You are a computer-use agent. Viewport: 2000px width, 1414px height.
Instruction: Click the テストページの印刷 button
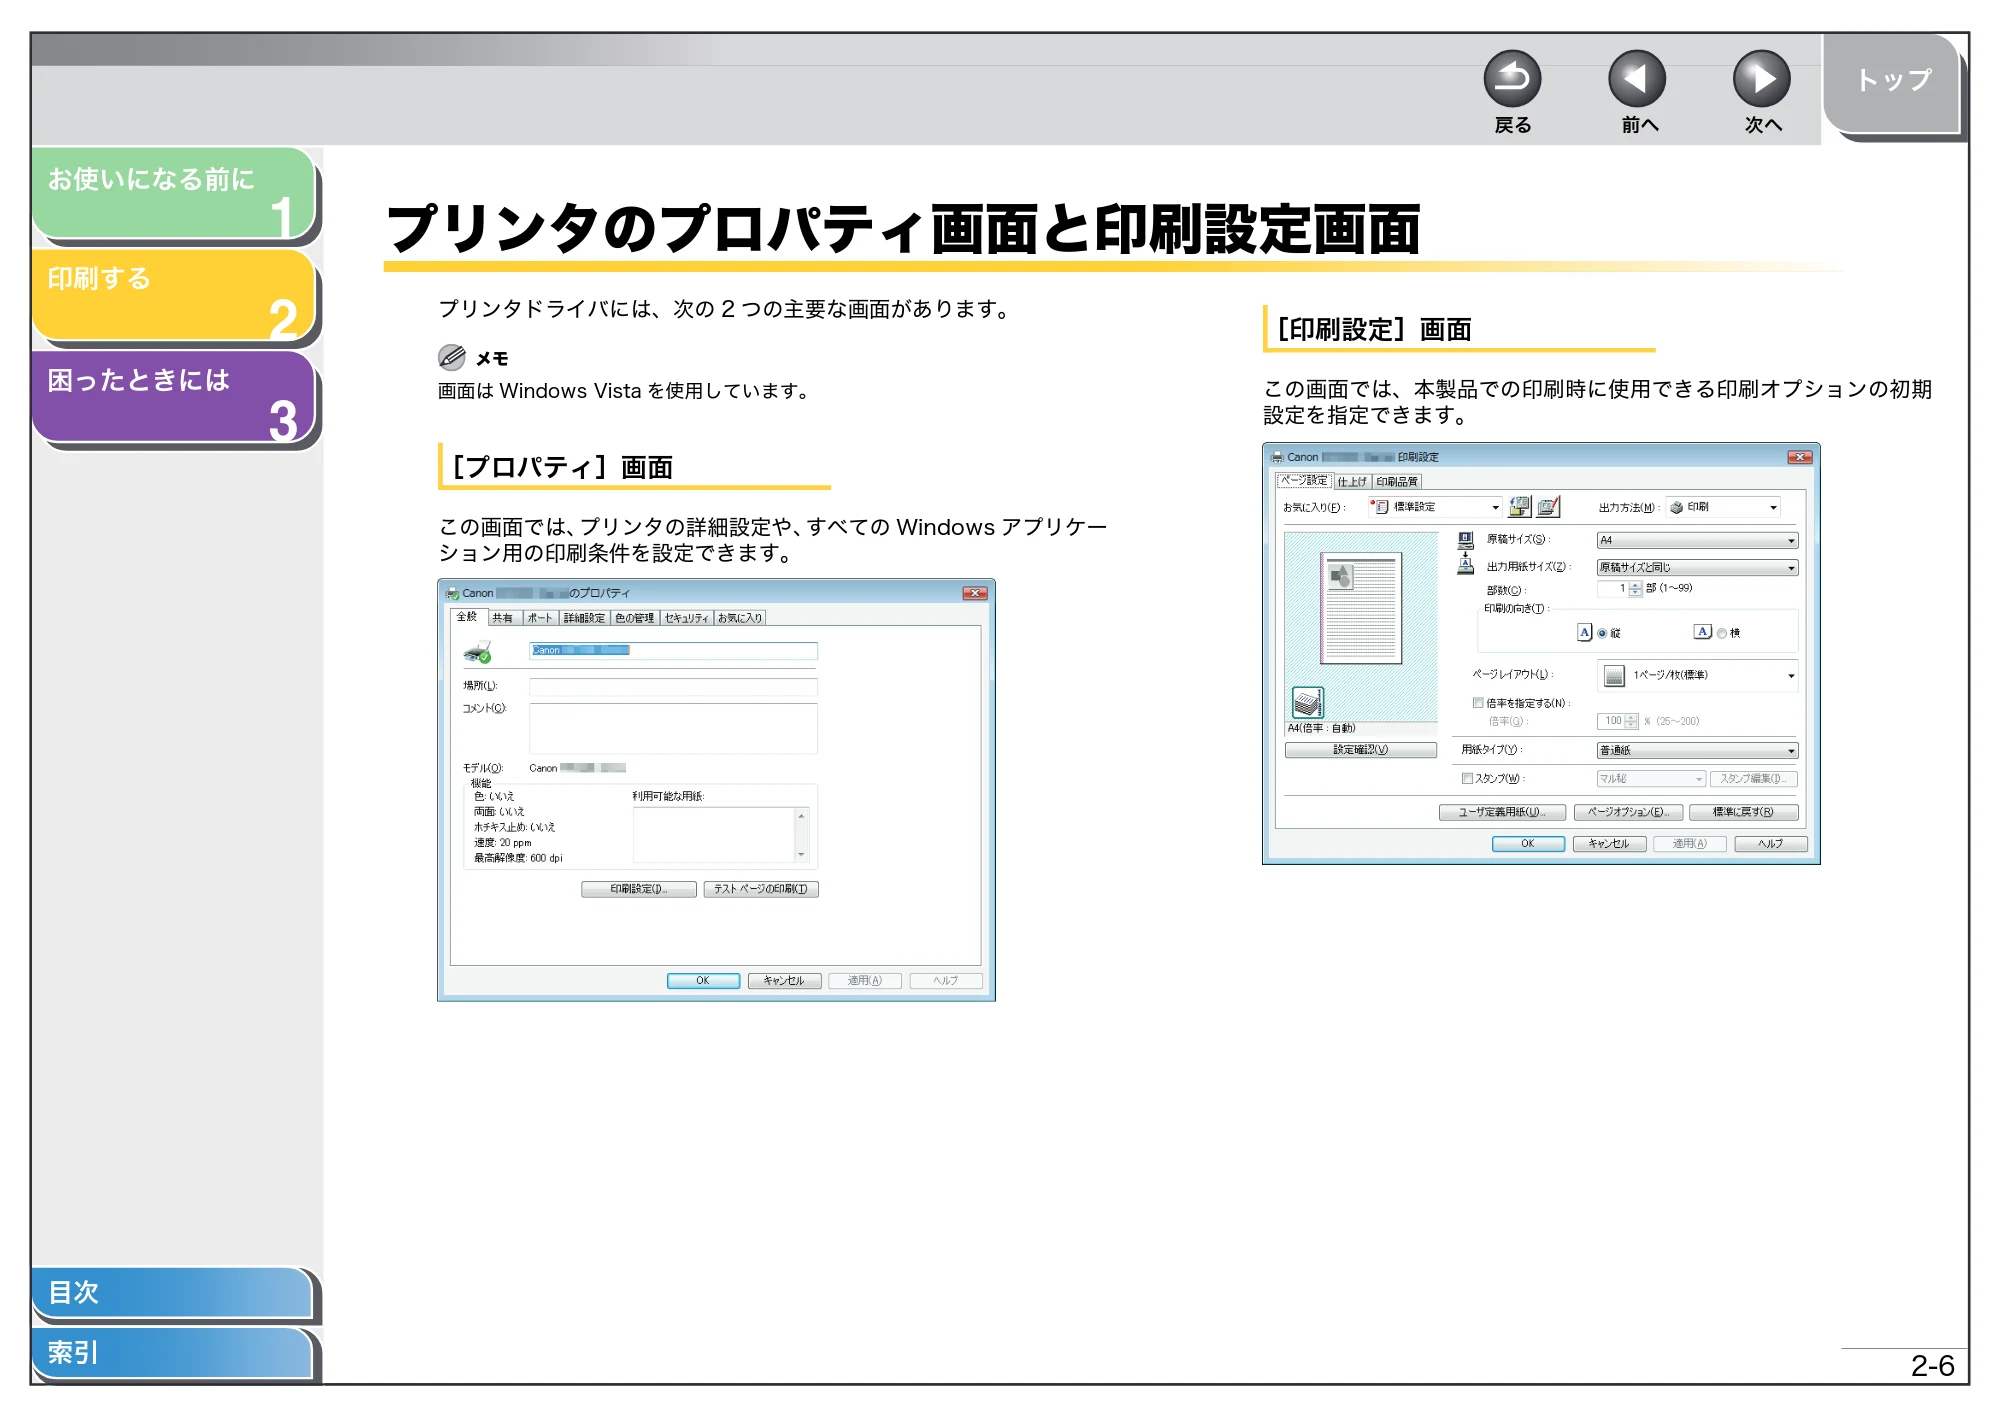[761, 889]
